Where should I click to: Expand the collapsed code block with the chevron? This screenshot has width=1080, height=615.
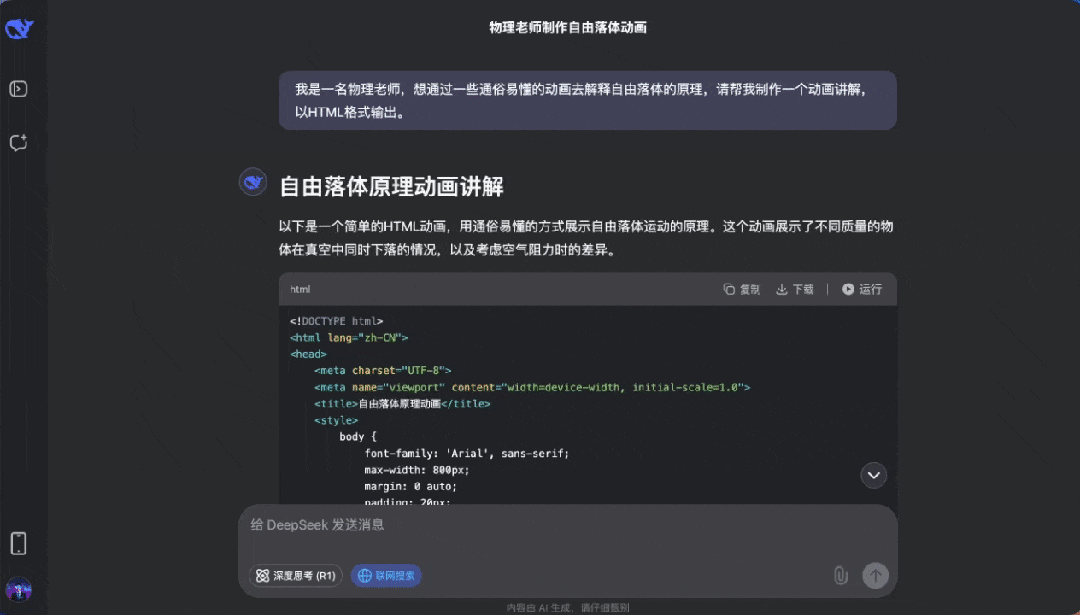(873, 475)
